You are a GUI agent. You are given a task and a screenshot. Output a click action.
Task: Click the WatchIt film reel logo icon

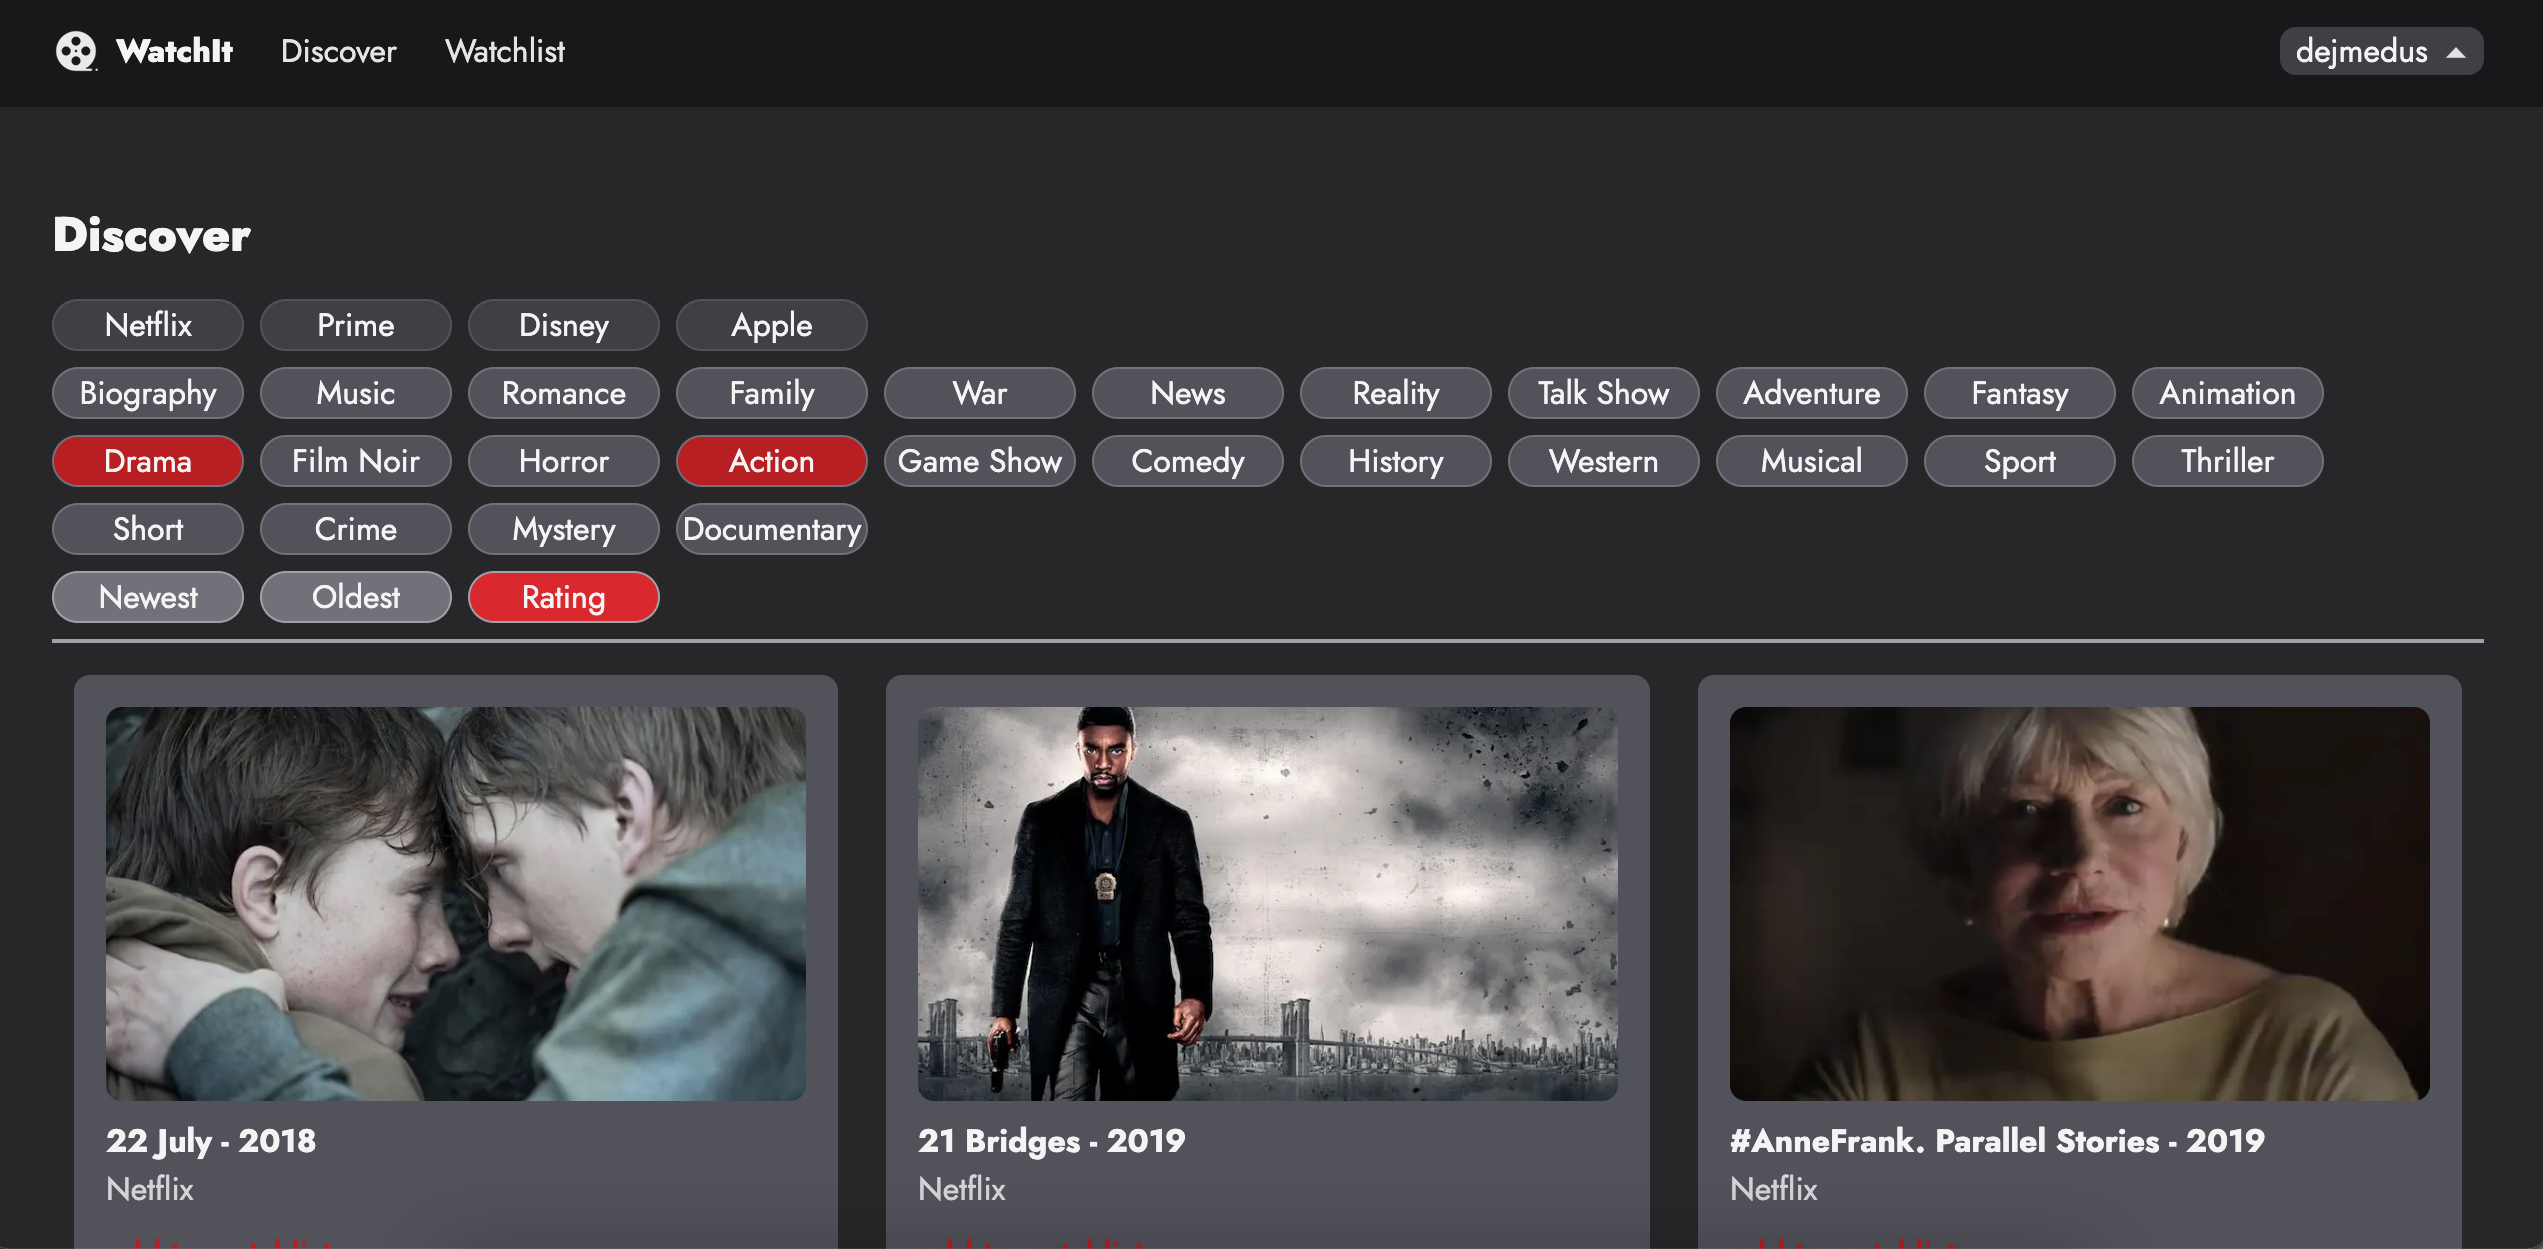[75, 51]
